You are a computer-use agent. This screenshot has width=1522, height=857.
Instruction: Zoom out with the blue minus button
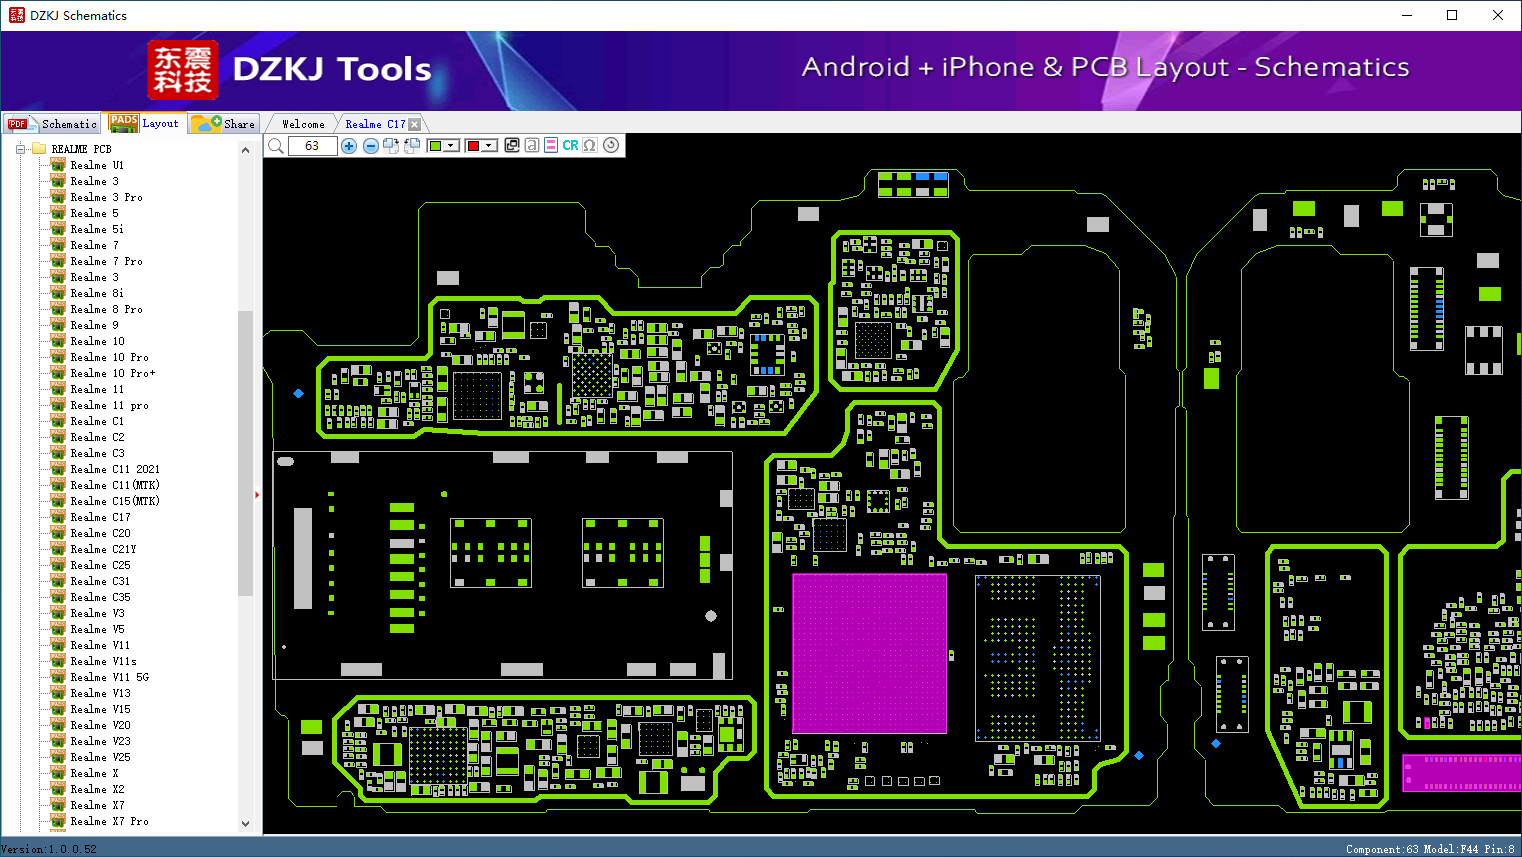[x=371, y=146]
